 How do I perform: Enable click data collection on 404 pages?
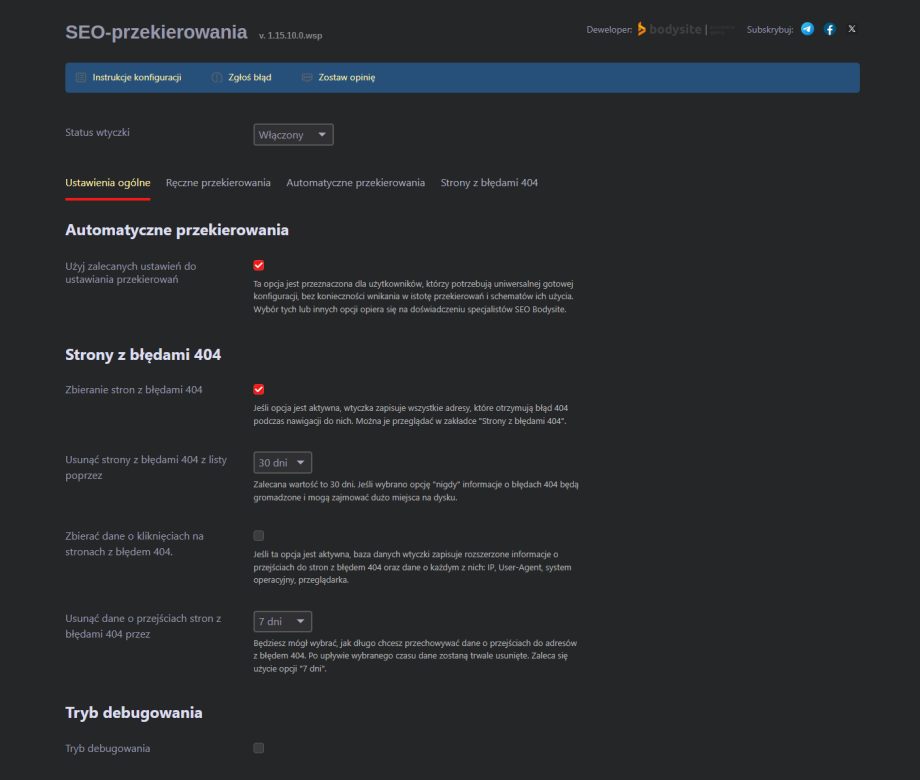259,535
